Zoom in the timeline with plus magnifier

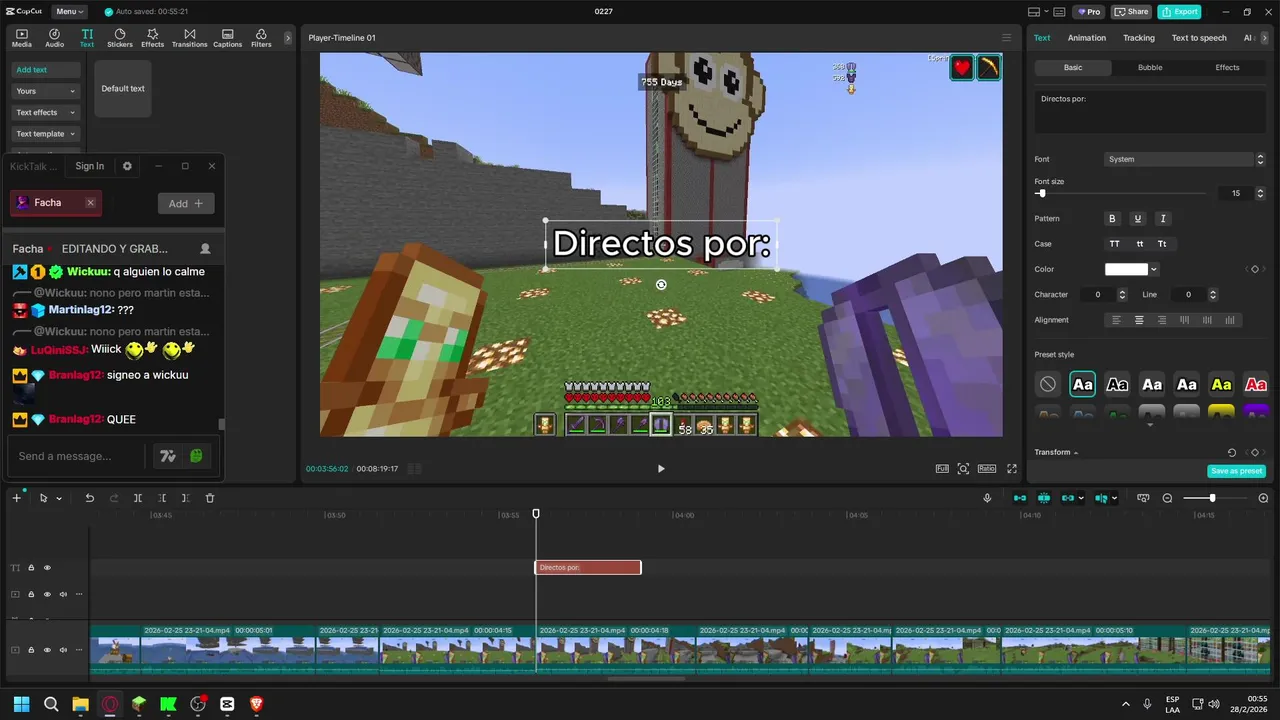pyautogui.click(x=1263, y=498)
